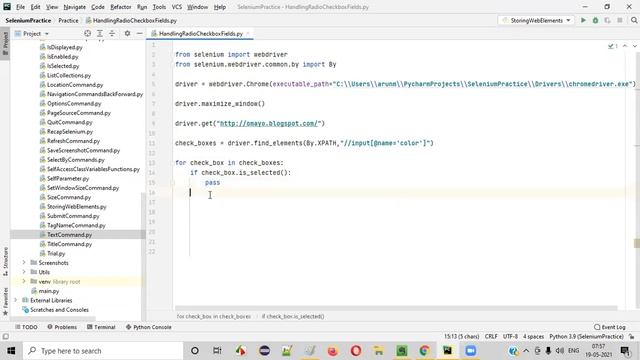
Task: Run the StoringWebElements configuration
Action: [x=583, y=20]
